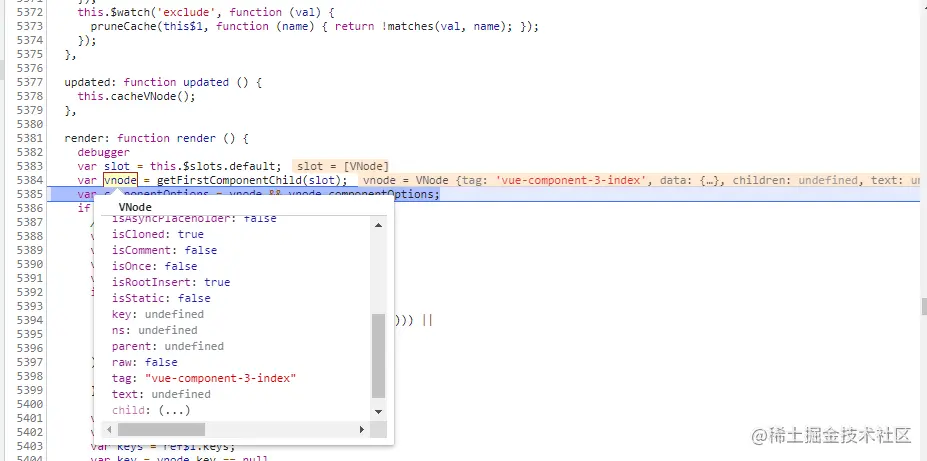
Task: Click the debugger statement
Action: click(x=103, y=152)
